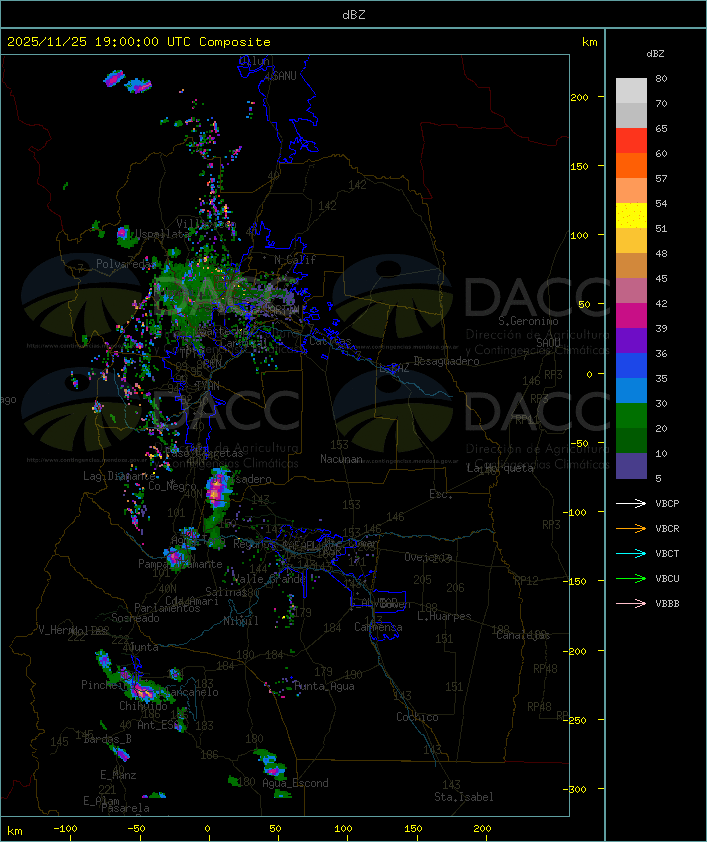Image resolution: width=707 pixels, height=842 pixels.
Task: Click the pink VBBB arrow icon
Action: 631,604
